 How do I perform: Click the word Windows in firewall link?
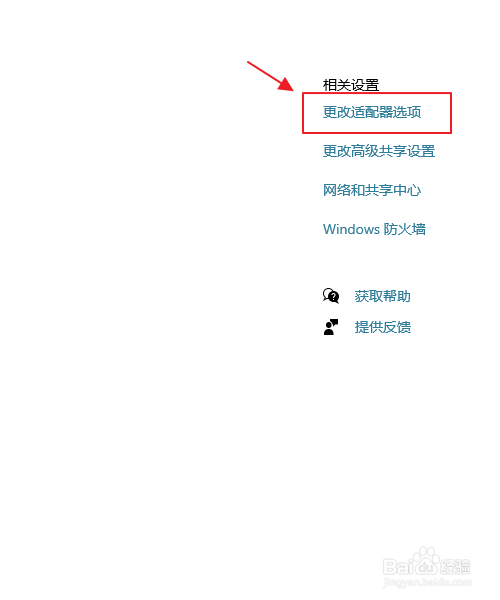[351, 229]
